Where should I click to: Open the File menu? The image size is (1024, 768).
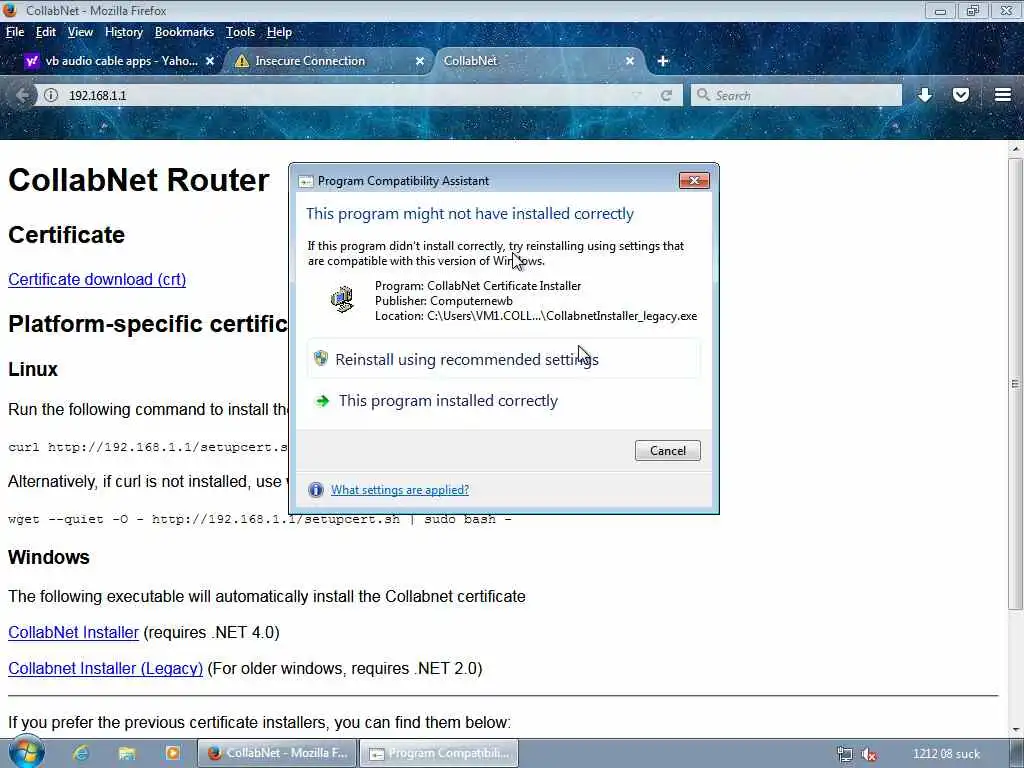click(15, 32)
